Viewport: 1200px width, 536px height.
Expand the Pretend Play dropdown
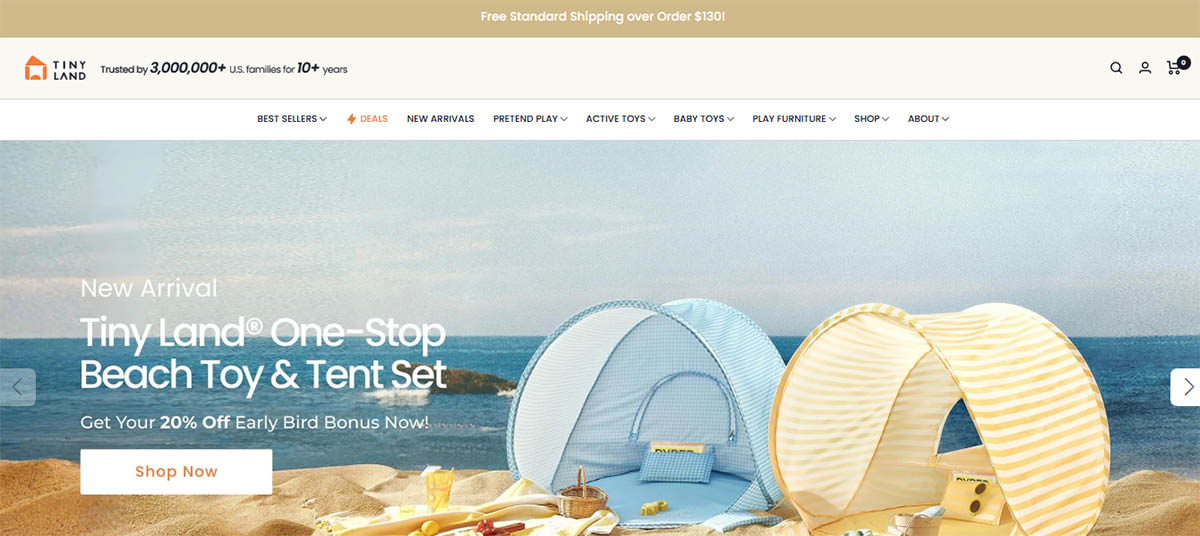point(530,119)
